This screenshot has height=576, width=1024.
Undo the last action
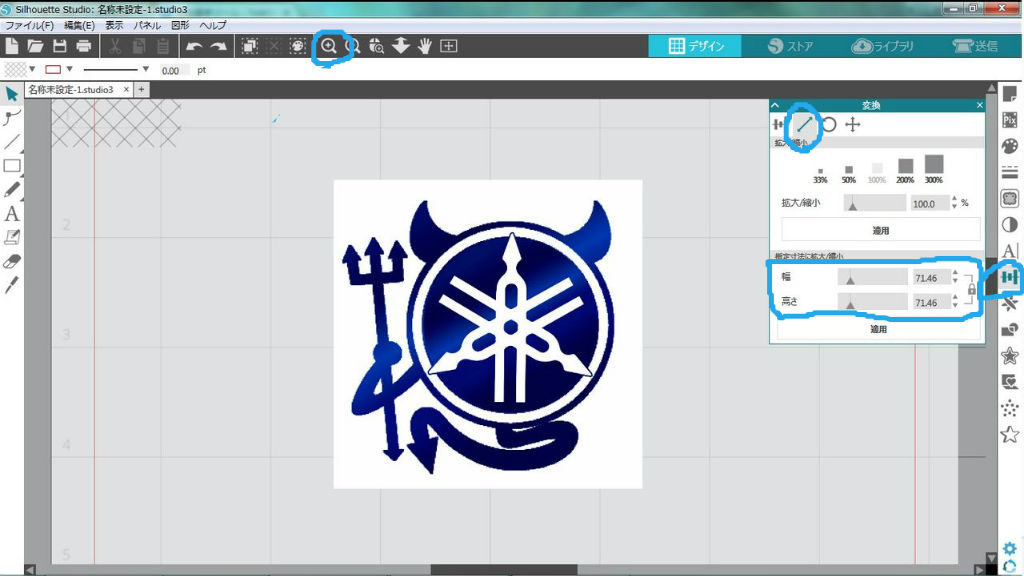click(193, 46)
